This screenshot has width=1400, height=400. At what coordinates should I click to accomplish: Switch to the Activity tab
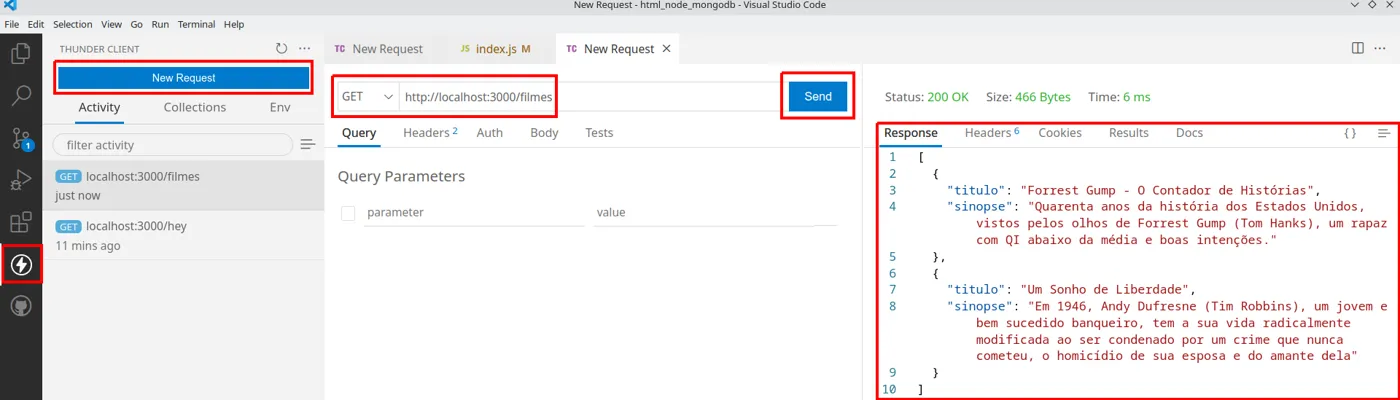[x=99, y=107]
